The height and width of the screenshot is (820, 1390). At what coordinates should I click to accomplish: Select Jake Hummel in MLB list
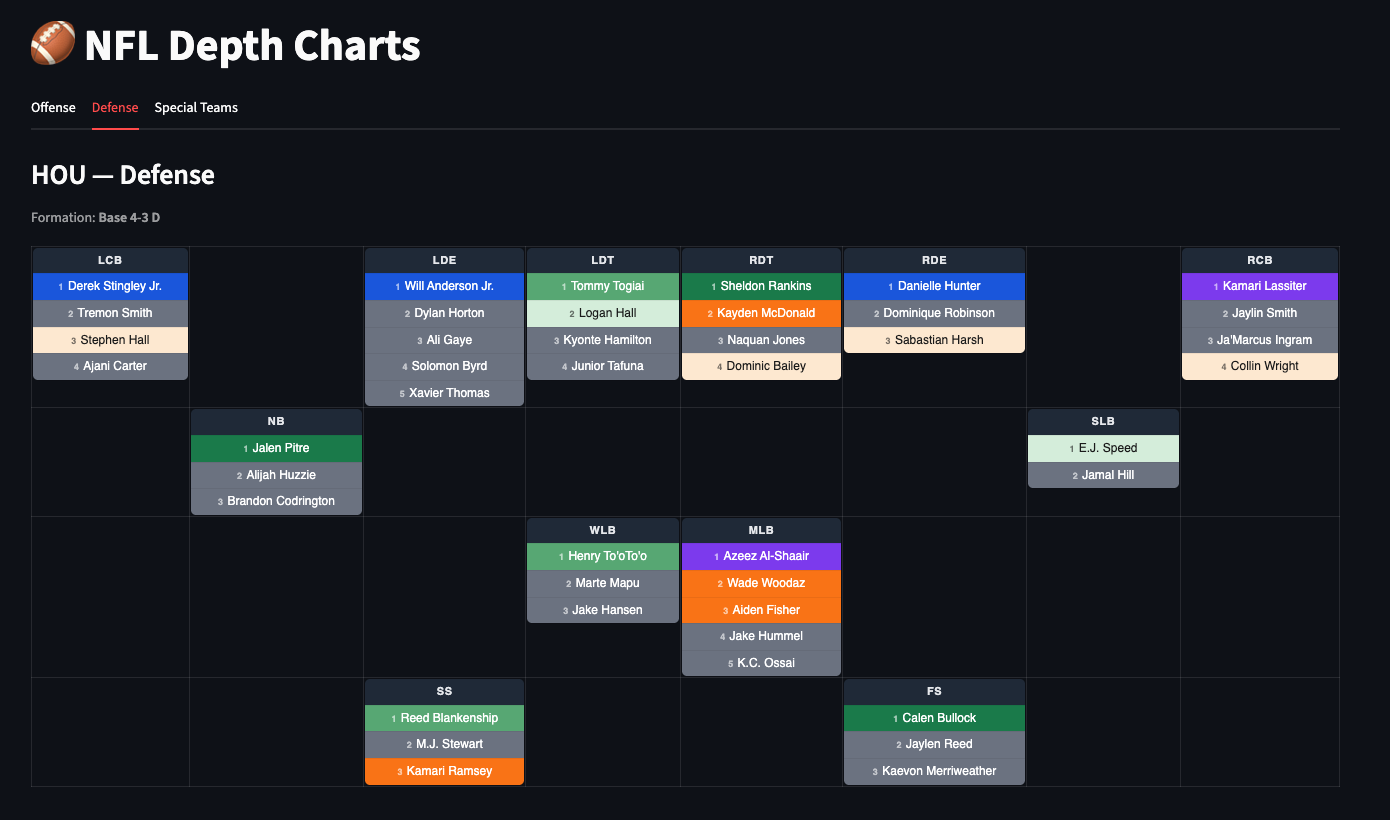click(761, 636)
